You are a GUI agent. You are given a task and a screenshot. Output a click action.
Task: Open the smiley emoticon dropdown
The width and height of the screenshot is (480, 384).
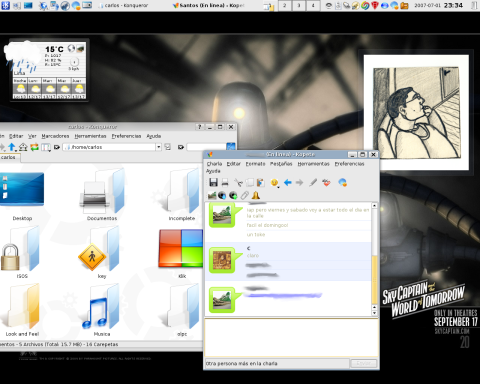[x=275, y=183]
